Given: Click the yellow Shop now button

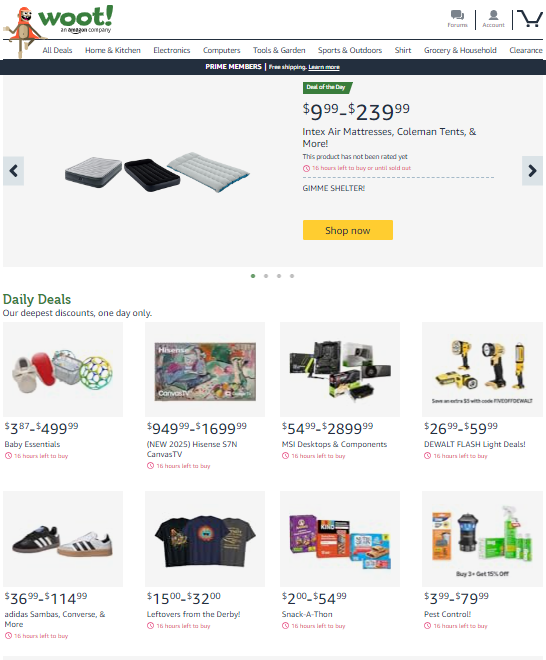Looking at the screenshot, I should [348, 230].
